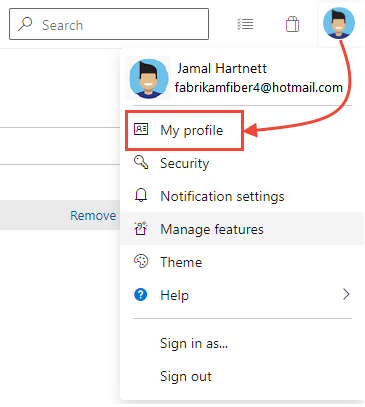Click Jamal Hartnett's large avatar picture
This screenshot has height=407, width=365.
[x=148, y=79]
